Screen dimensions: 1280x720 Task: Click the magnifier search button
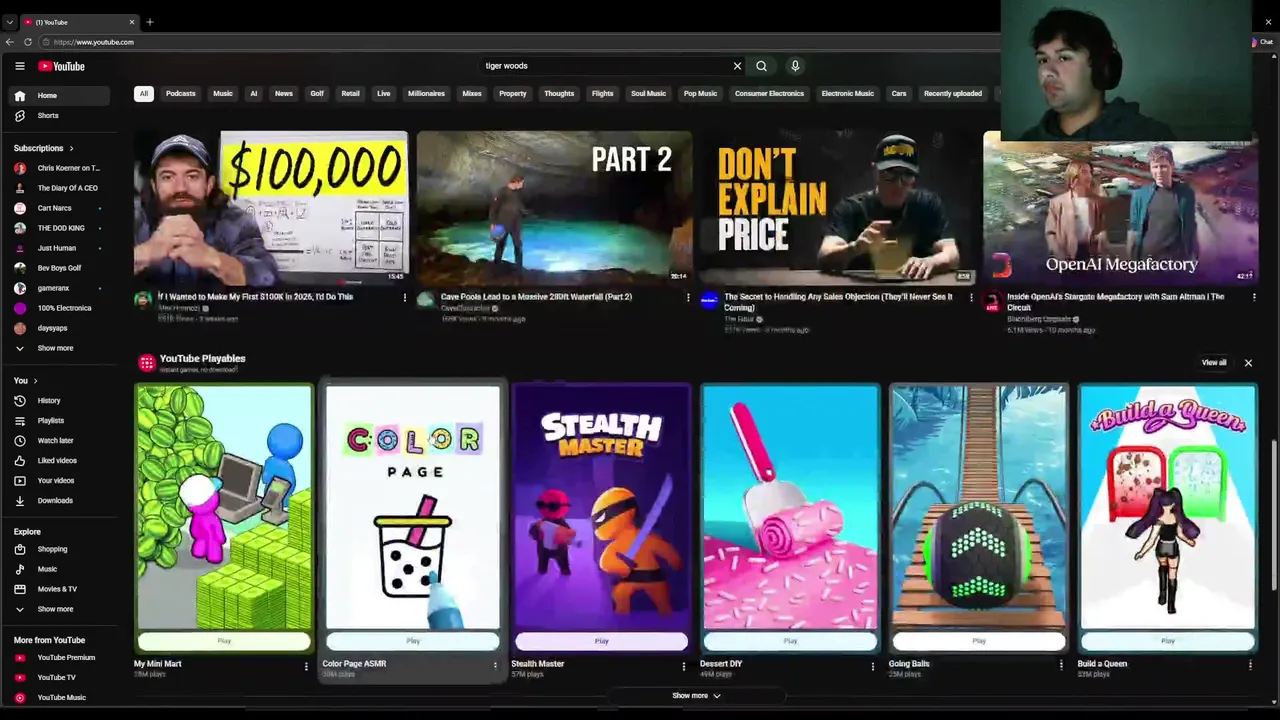(x=761, y=66)
